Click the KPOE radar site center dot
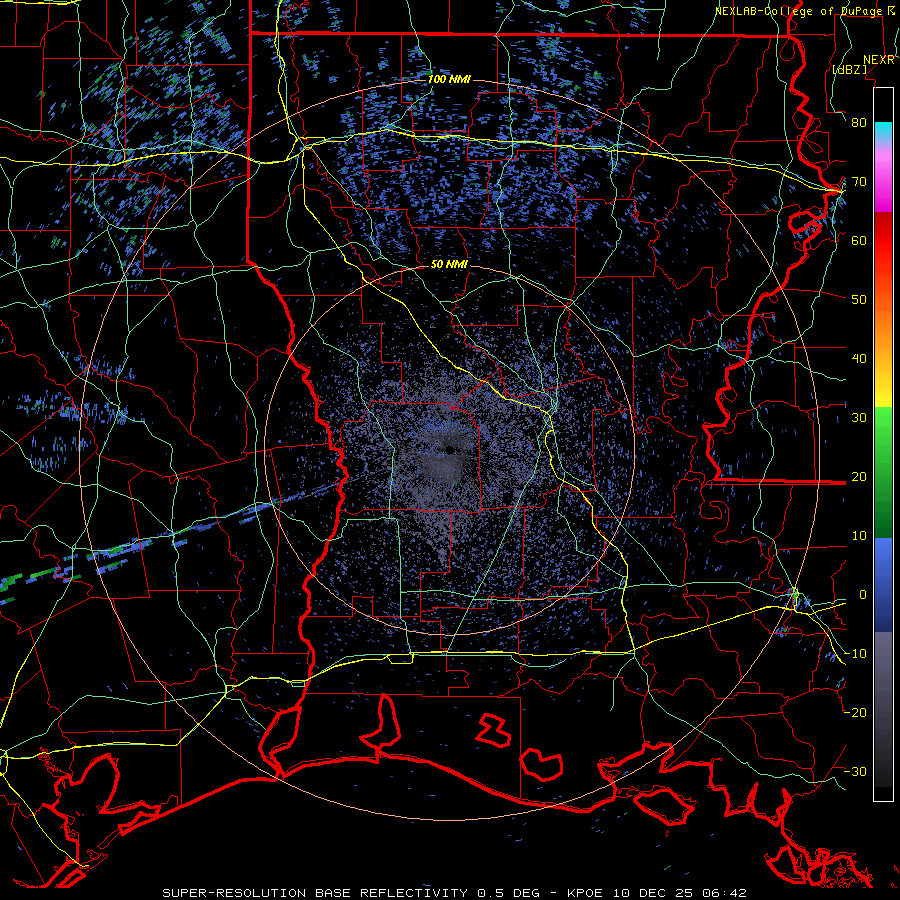Viewport: 900px width, 900px height. click(x=451, y=449)
